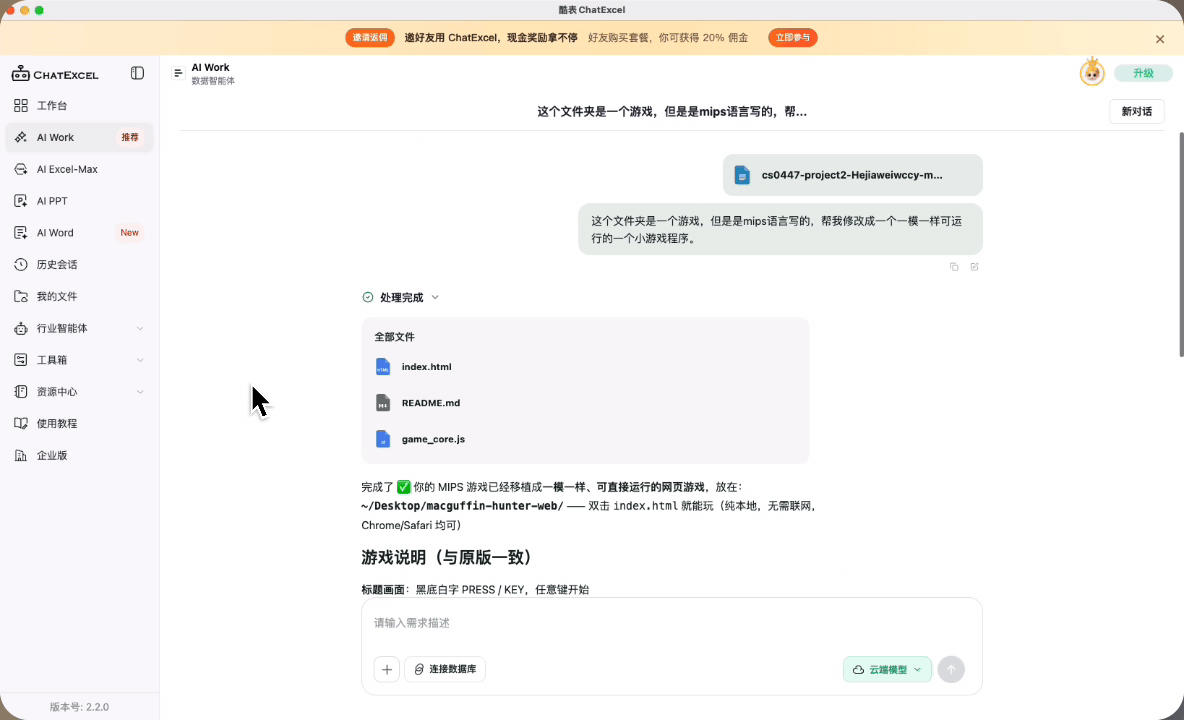Image resolution: width=1184 pixels, height=720 pixels.
Task: Open 我的文件 my files
Action: coord(79,296)
